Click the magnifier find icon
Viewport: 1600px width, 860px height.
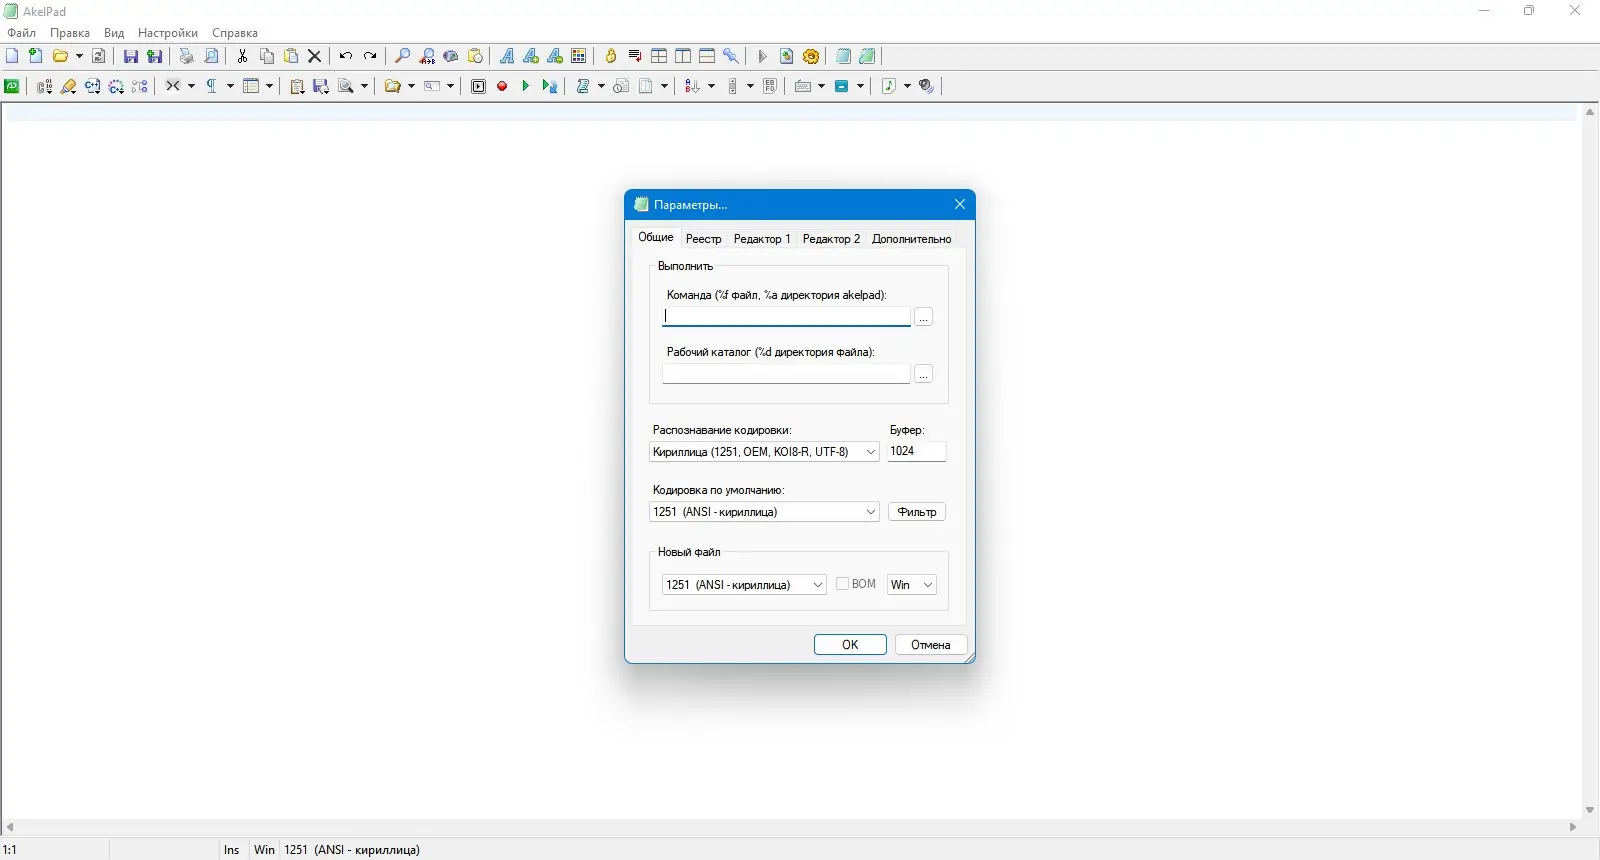coord(403,57)
